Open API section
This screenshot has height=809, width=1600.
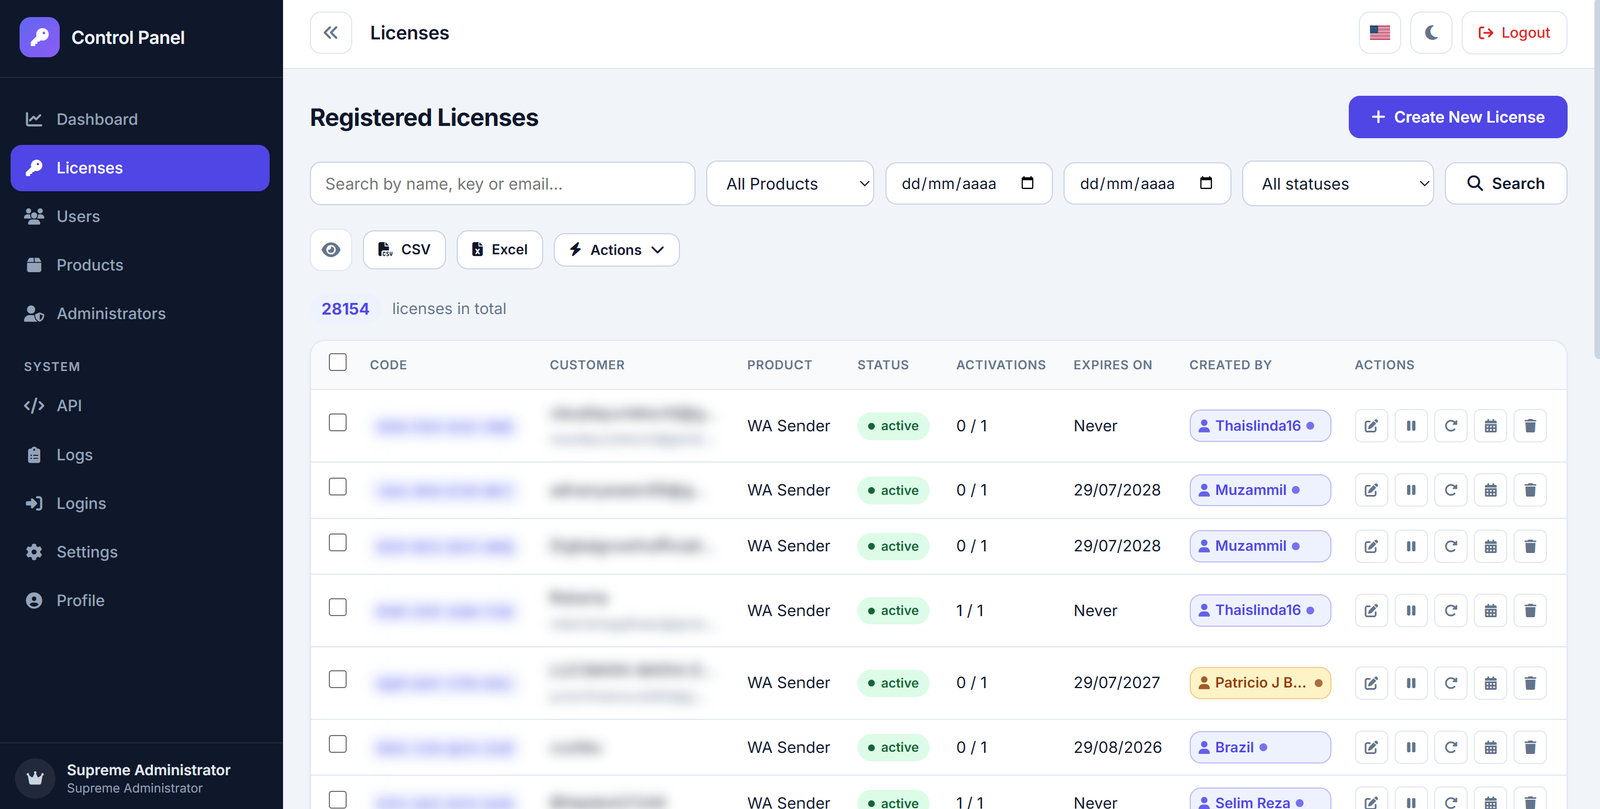coord(140,406)
